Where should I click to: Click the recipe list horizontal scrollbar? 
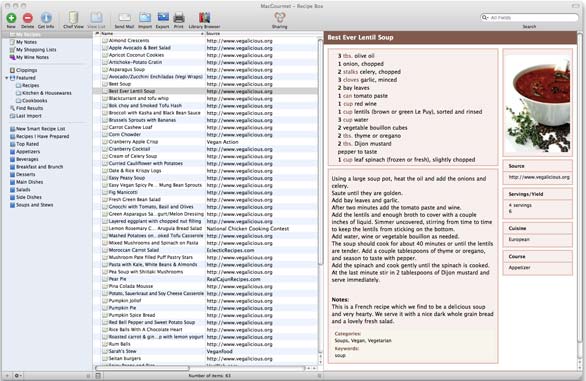(x=143, y=368)
